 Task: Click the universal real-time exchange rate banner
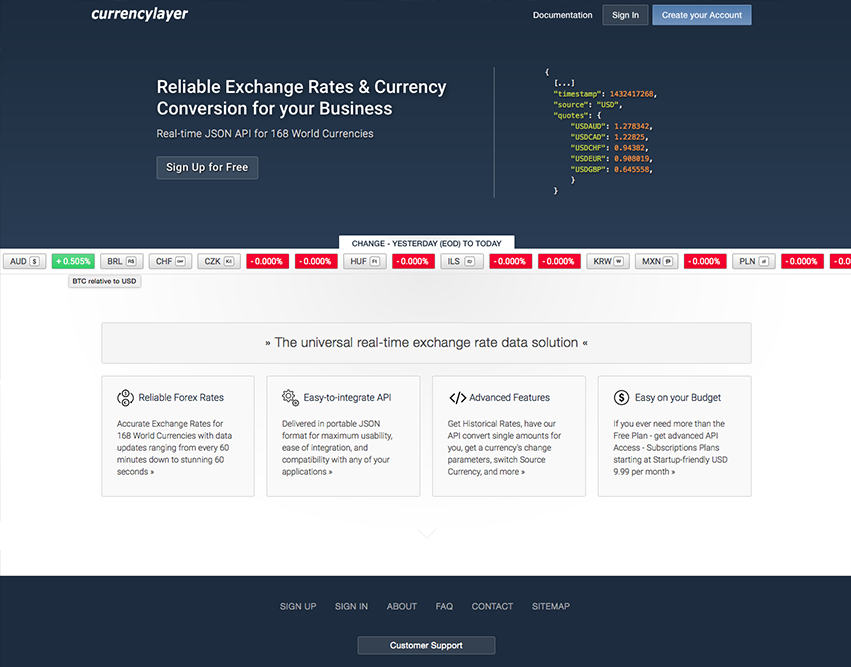pos(427,343)
